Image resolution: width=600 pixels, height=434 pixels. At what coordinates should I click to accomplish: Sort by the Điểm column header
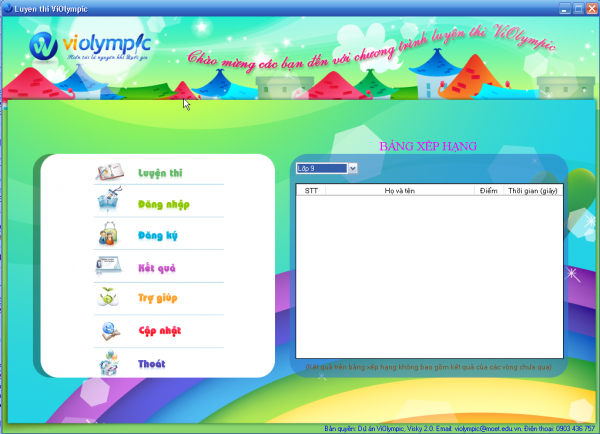click(489, 191)
